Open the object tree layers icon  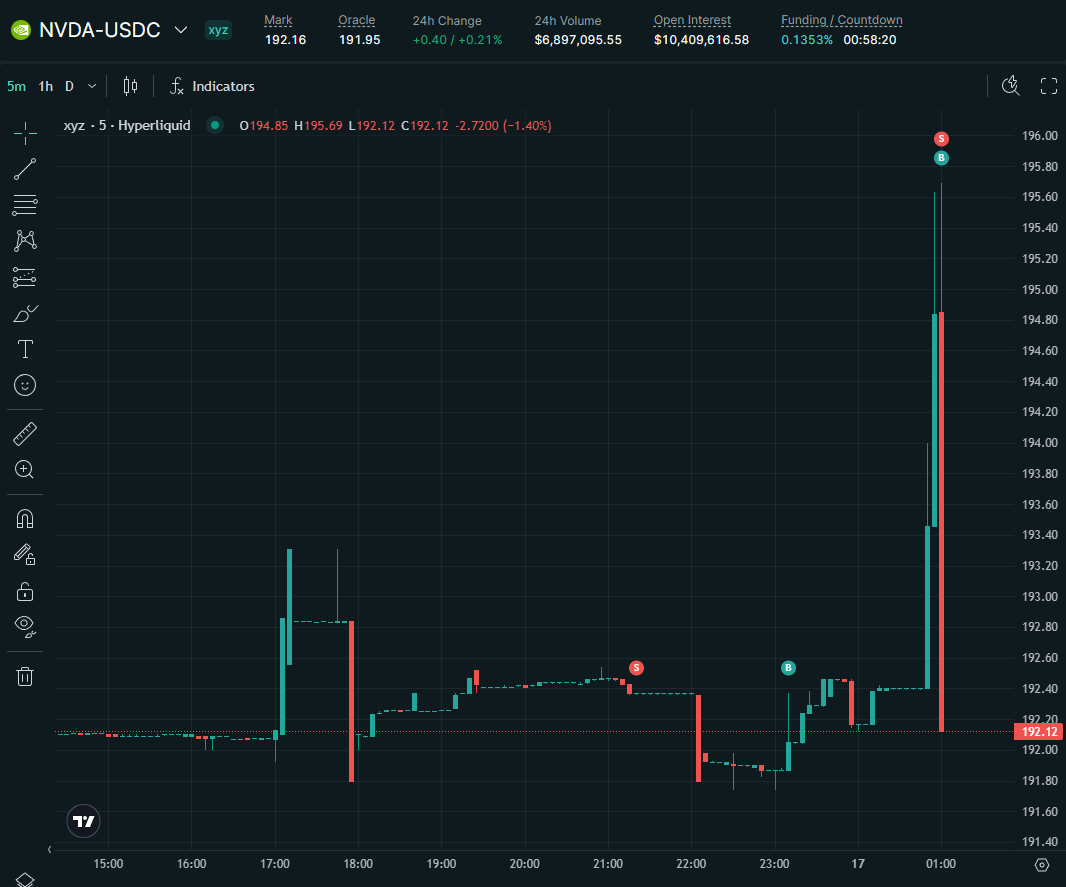(25, 880)
